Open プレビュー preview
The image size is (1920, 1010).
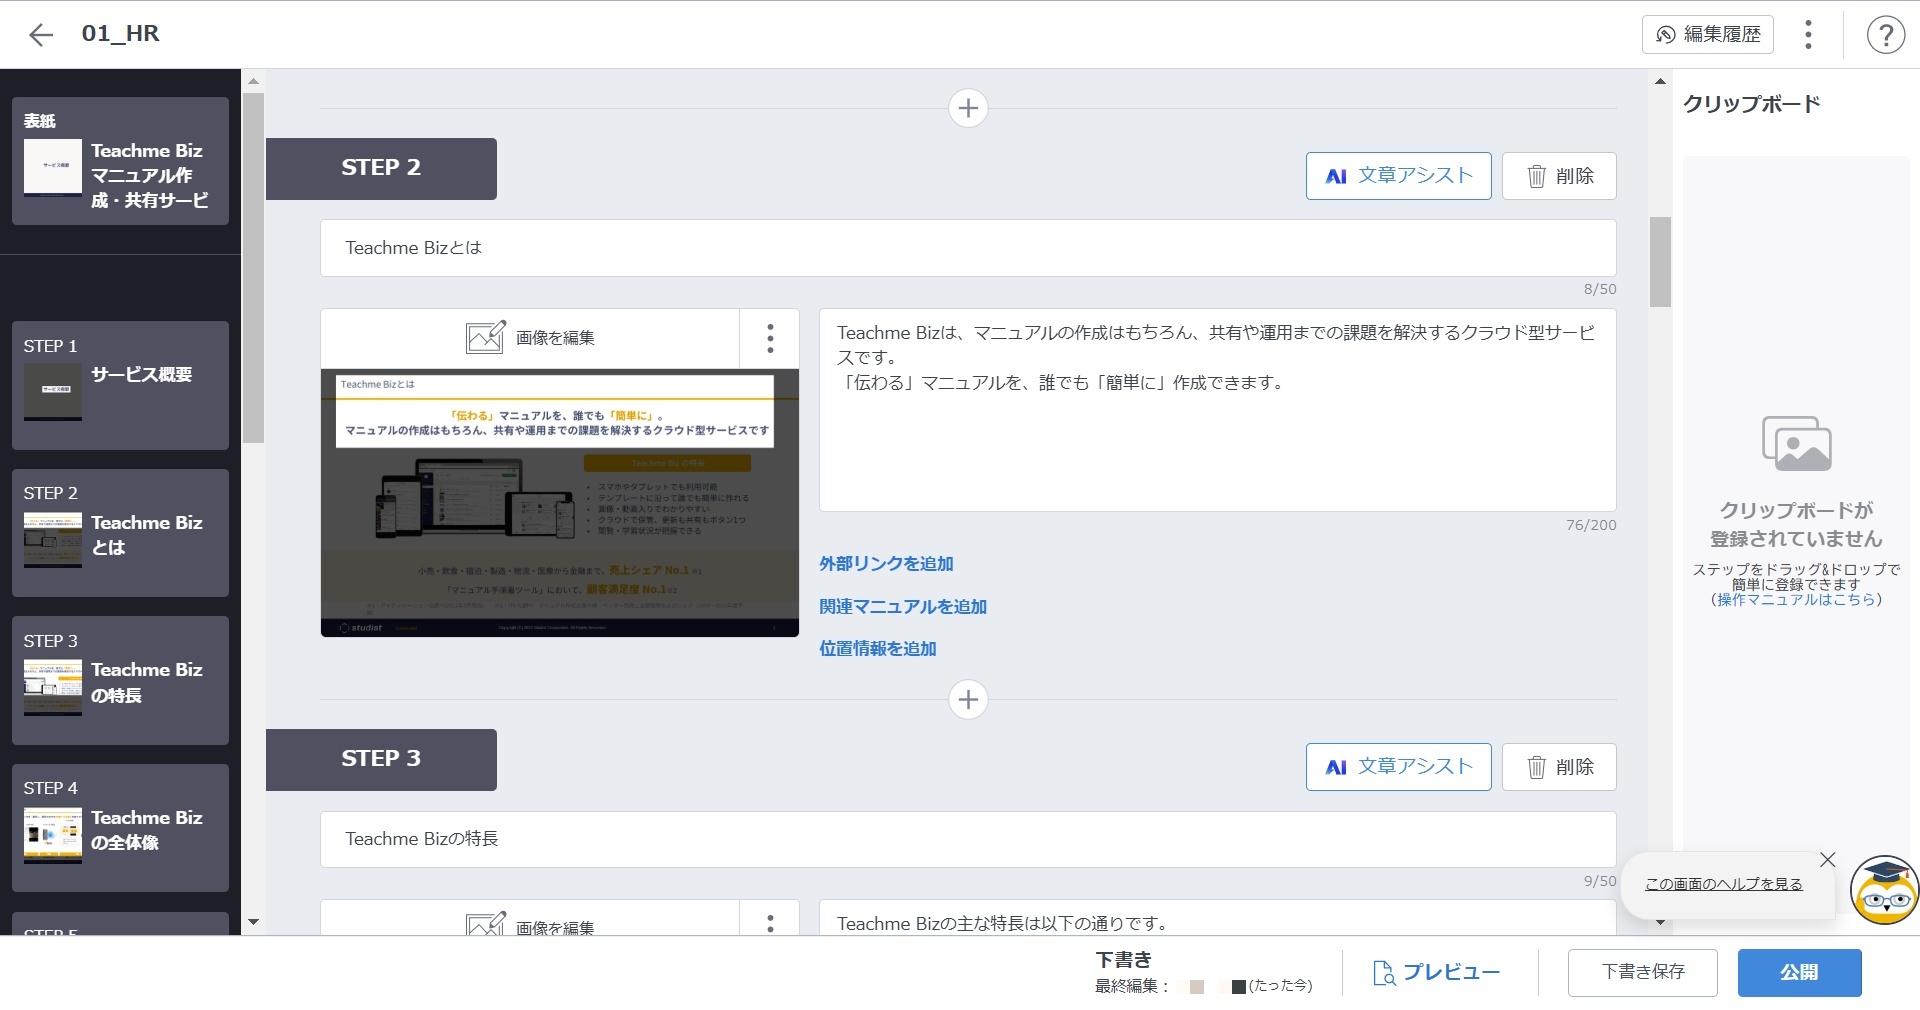[1436, 973]
